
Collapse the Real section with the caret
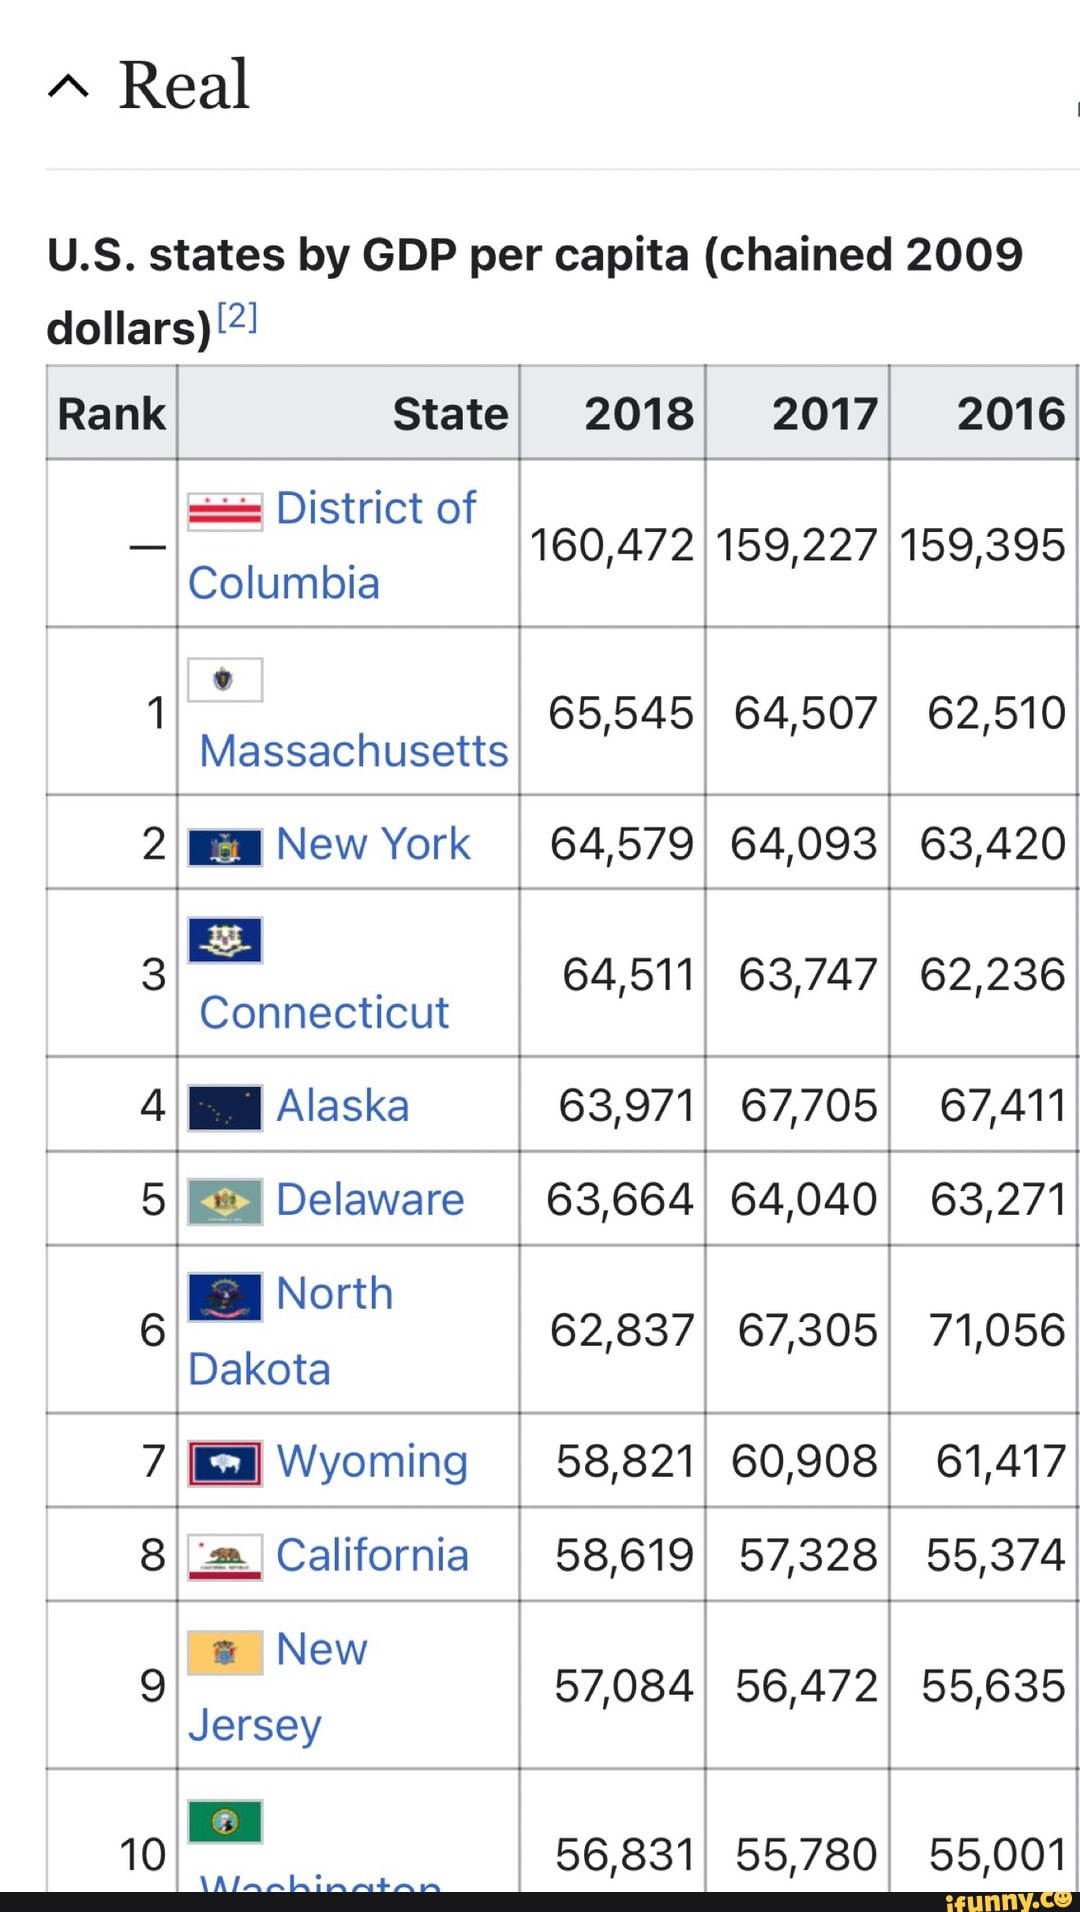[66, 88]
